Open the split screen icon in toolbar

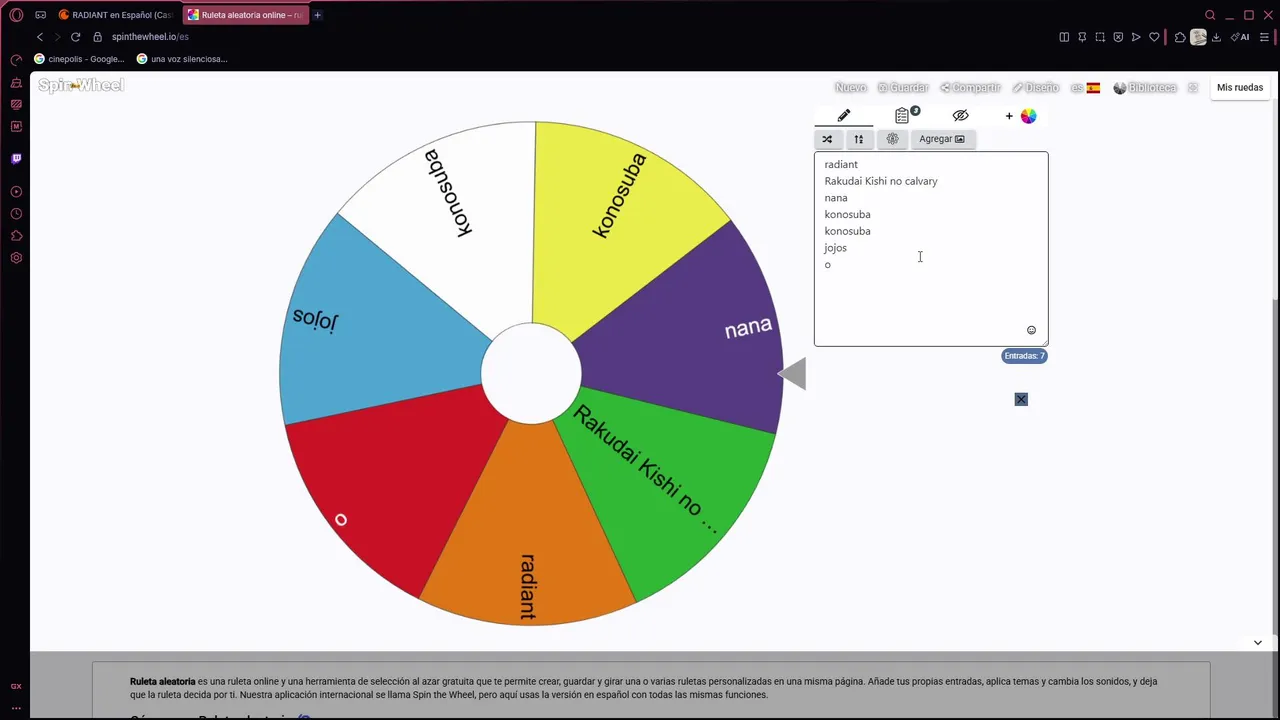[1064, 37]
